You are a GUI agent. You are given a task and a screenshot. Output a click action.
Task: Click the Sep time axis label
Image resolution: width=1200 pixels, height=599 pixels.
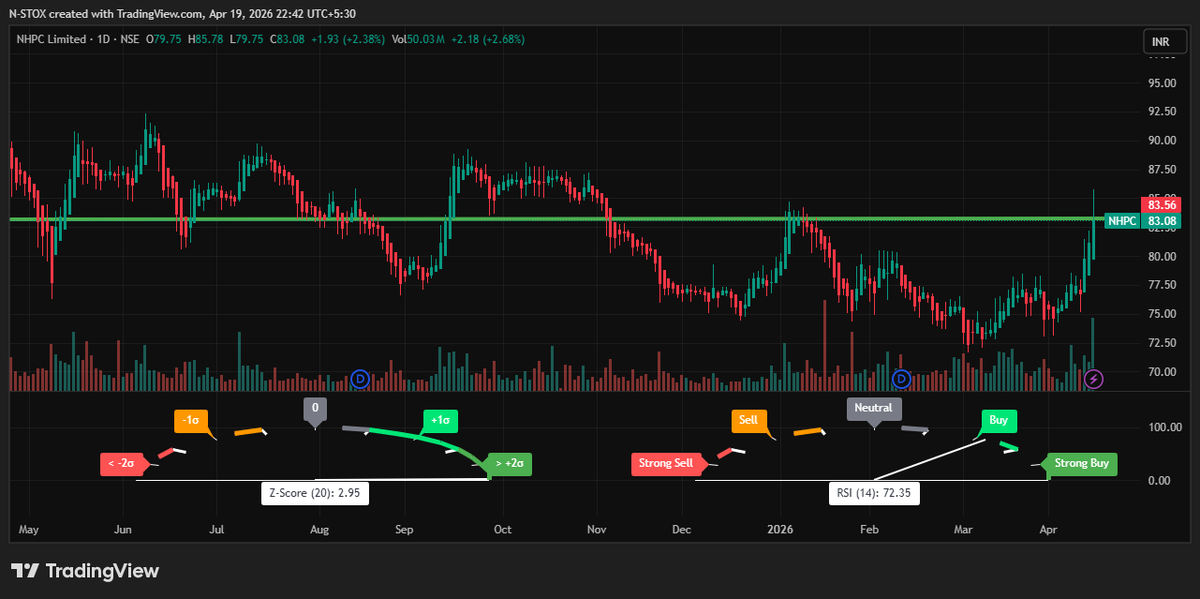[404, 529]
